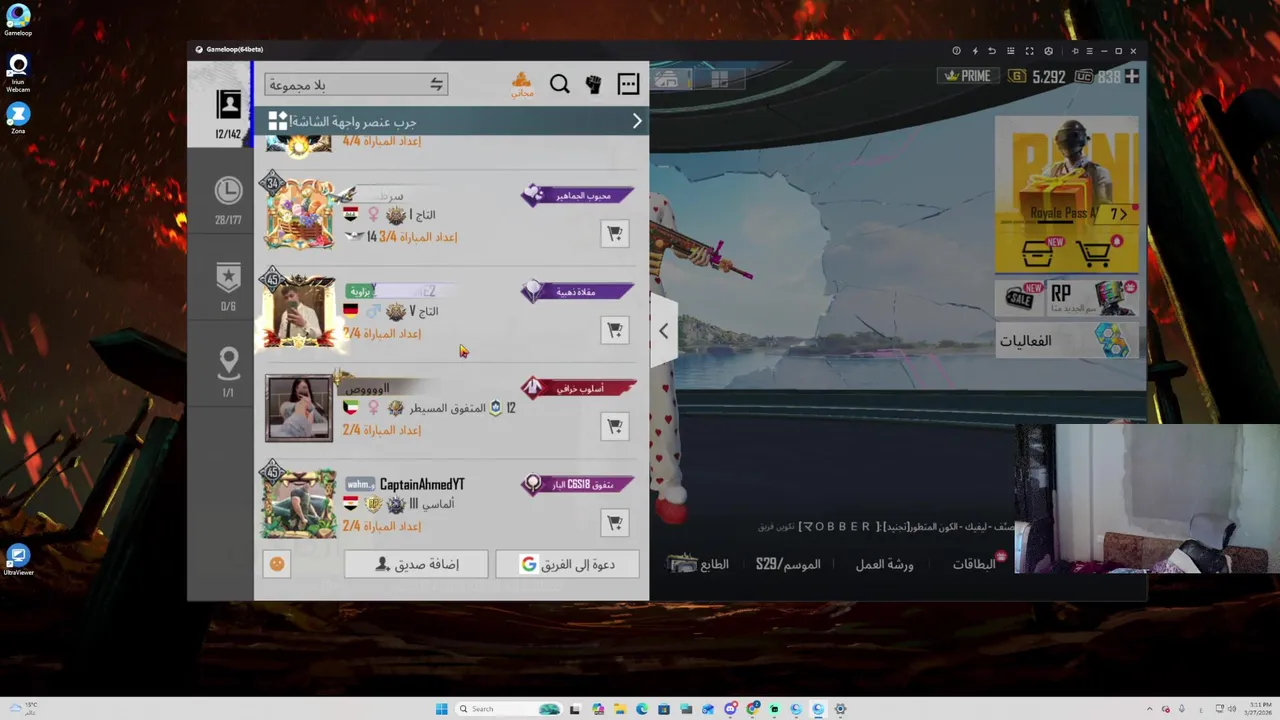Click the Gameloop help question-mark icon

point(956,51)
